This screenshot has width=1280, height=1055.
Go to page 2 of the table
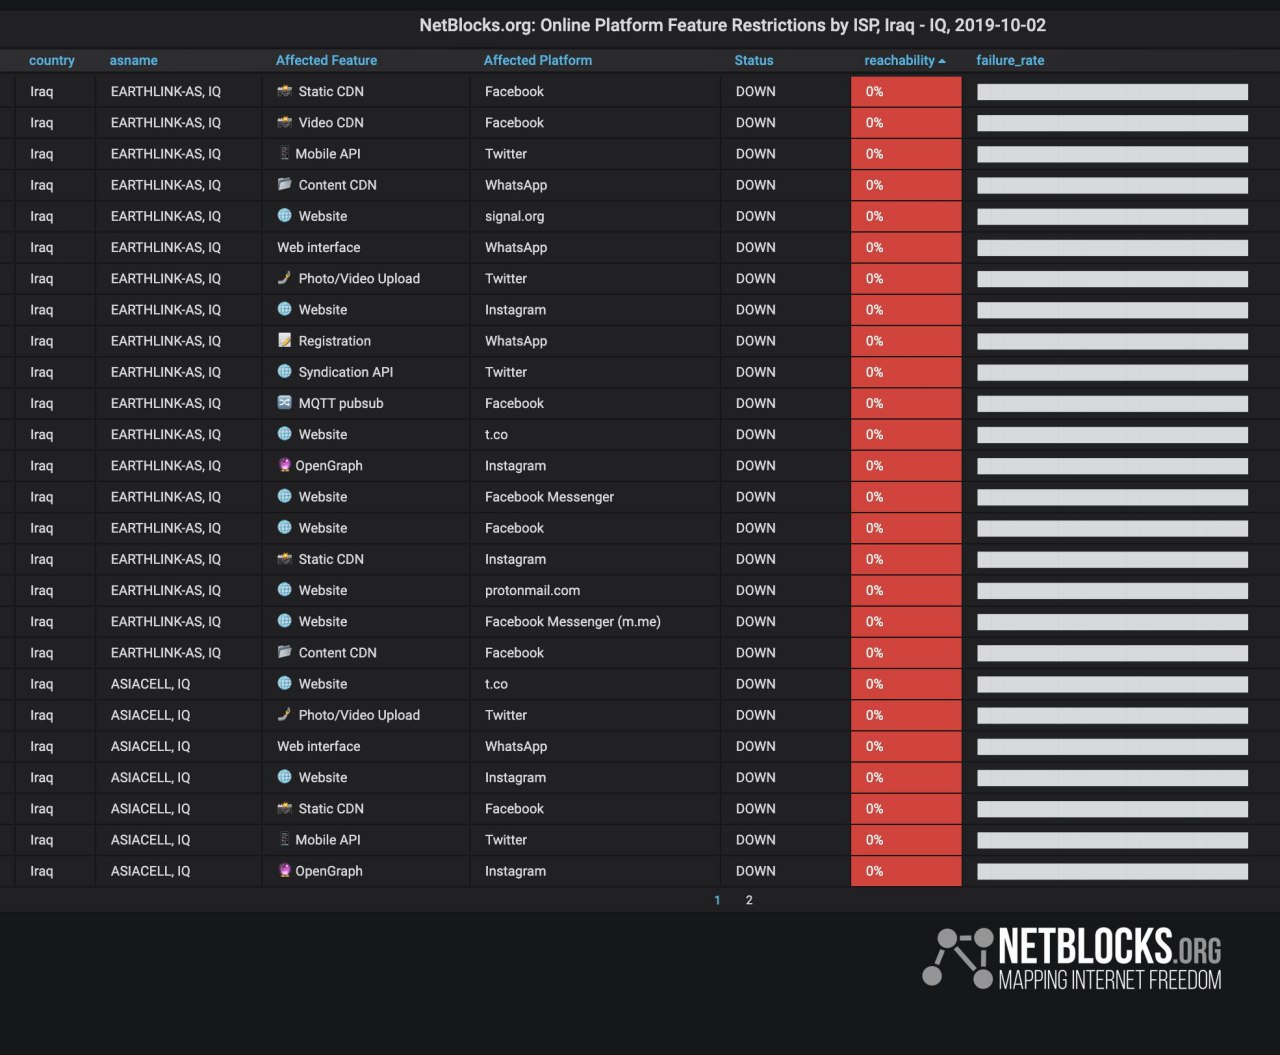tap(749, 900)
